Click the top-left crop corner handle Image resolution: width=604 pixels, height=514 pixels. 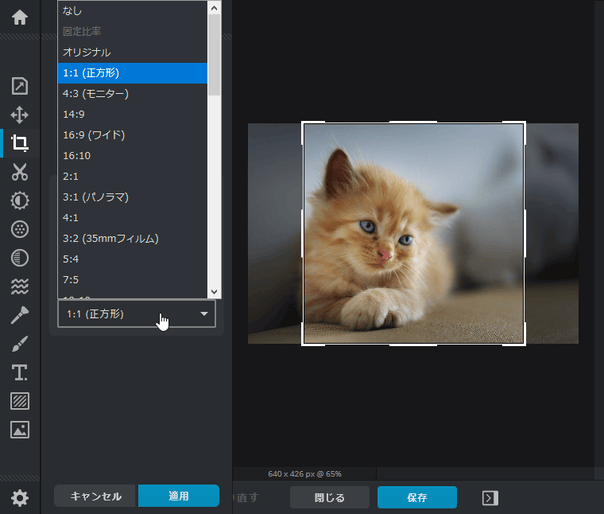pos(303,123)
